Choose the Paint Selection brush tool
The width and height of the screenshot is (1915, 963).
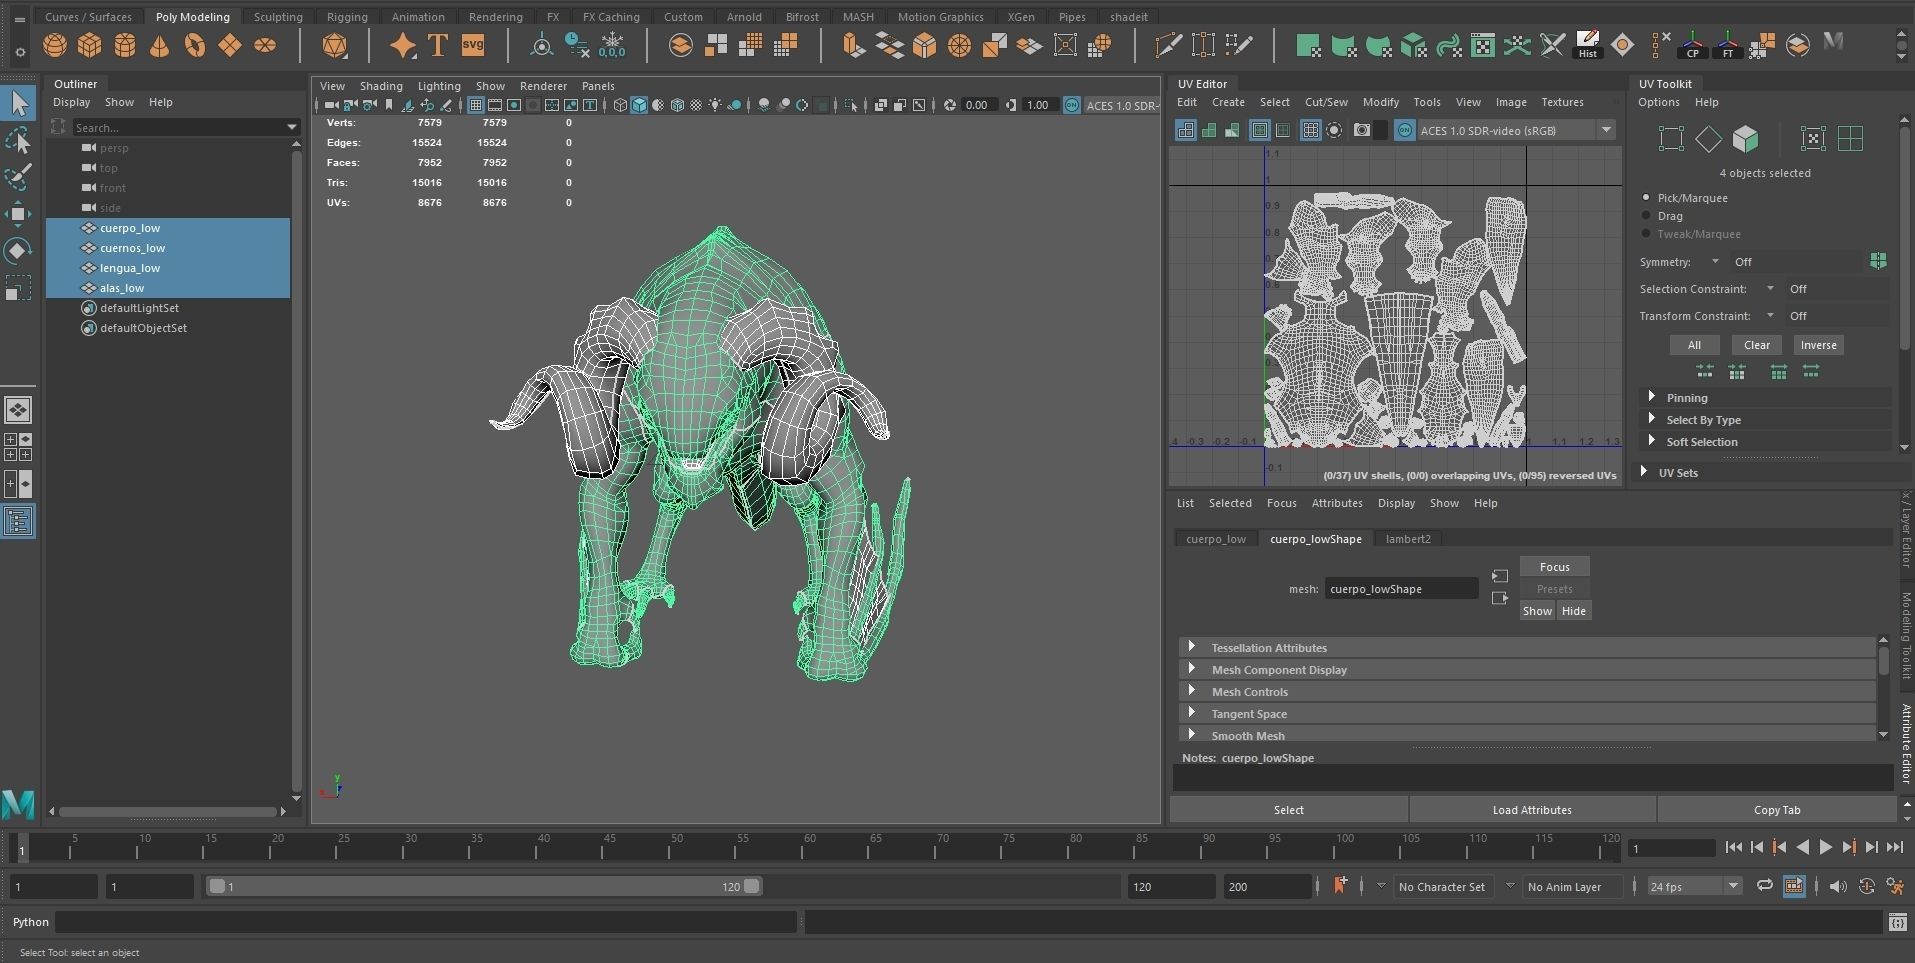pyautogui.click(x=18, y=178)
